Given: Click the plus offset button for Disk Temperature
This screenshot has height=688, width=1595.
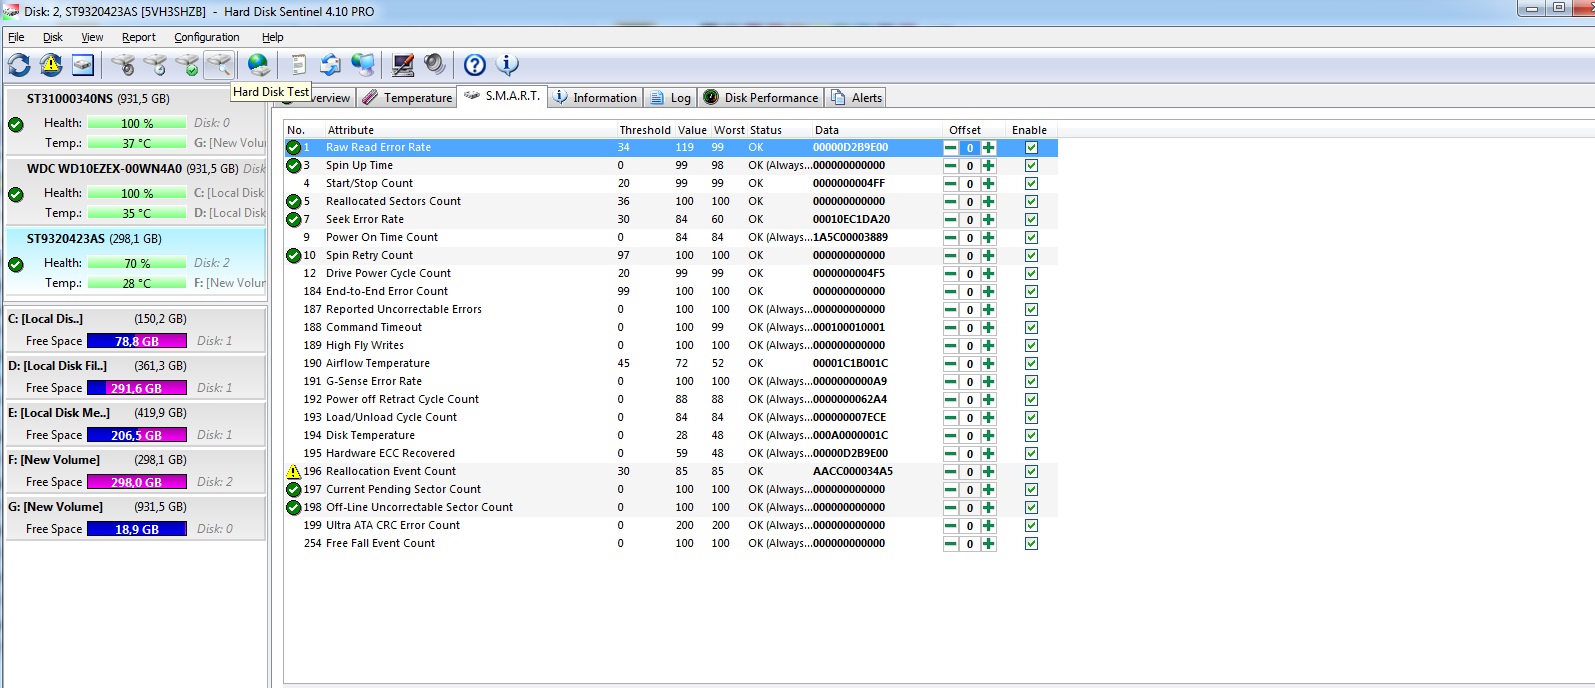Looking at the screenshot, I should coord(988,436).
